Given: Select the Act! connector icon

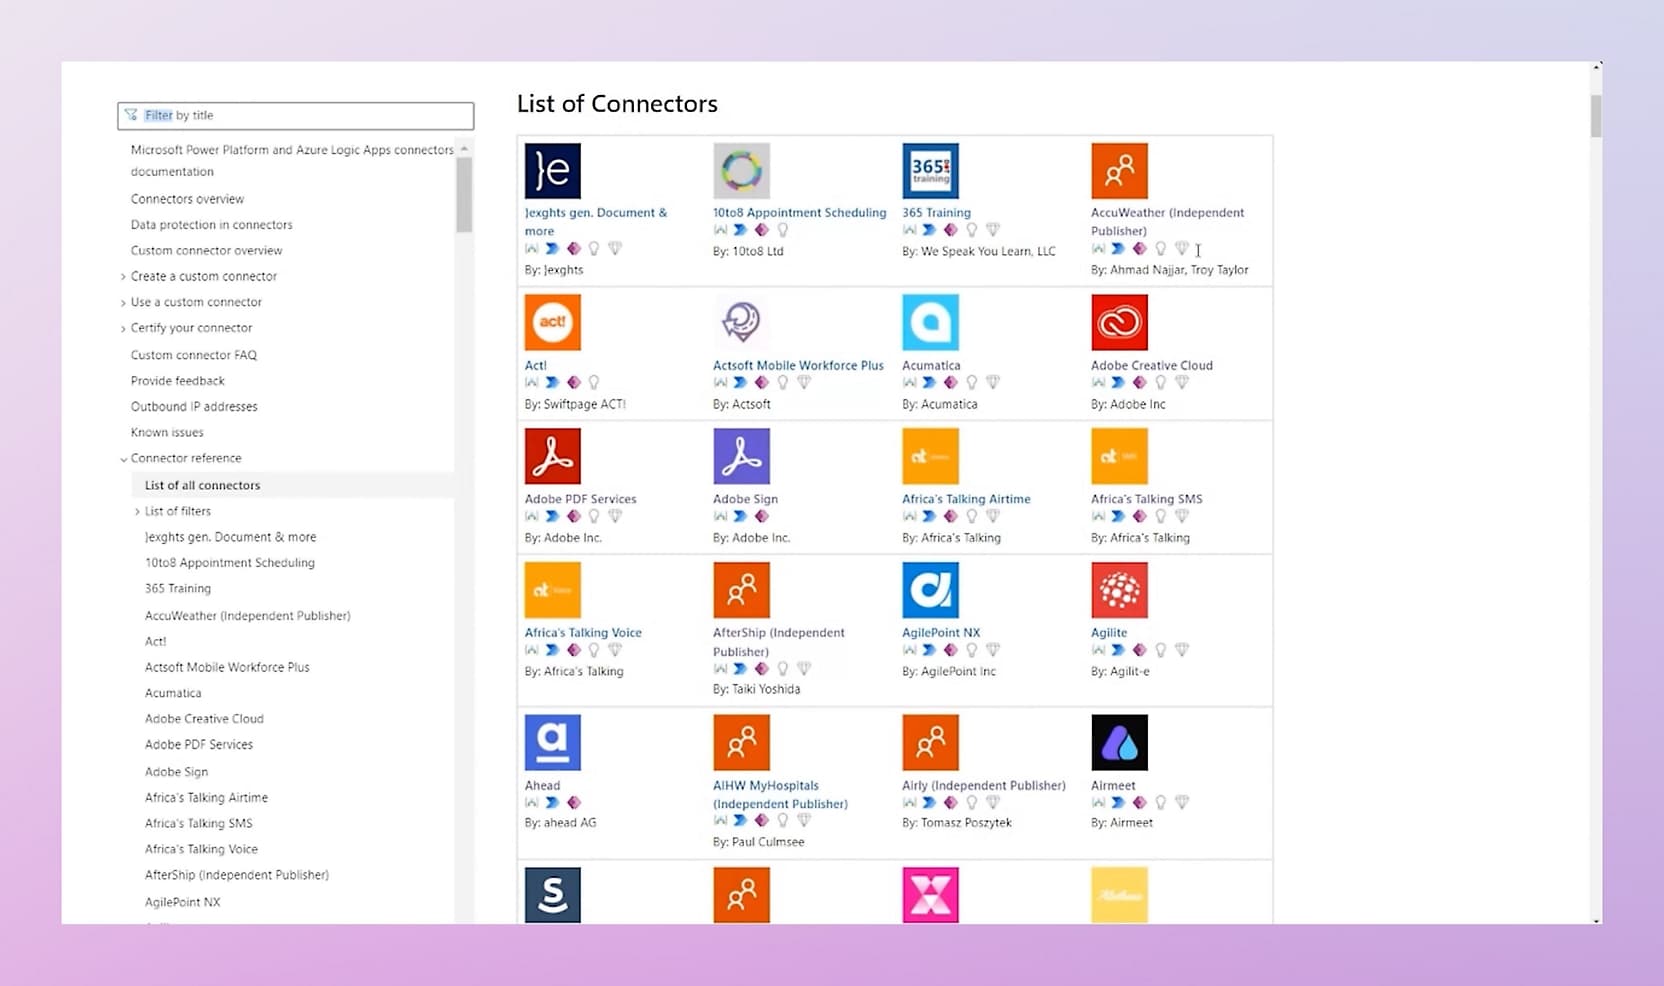Looking at the screenshot, I should (x=552, y=323).
